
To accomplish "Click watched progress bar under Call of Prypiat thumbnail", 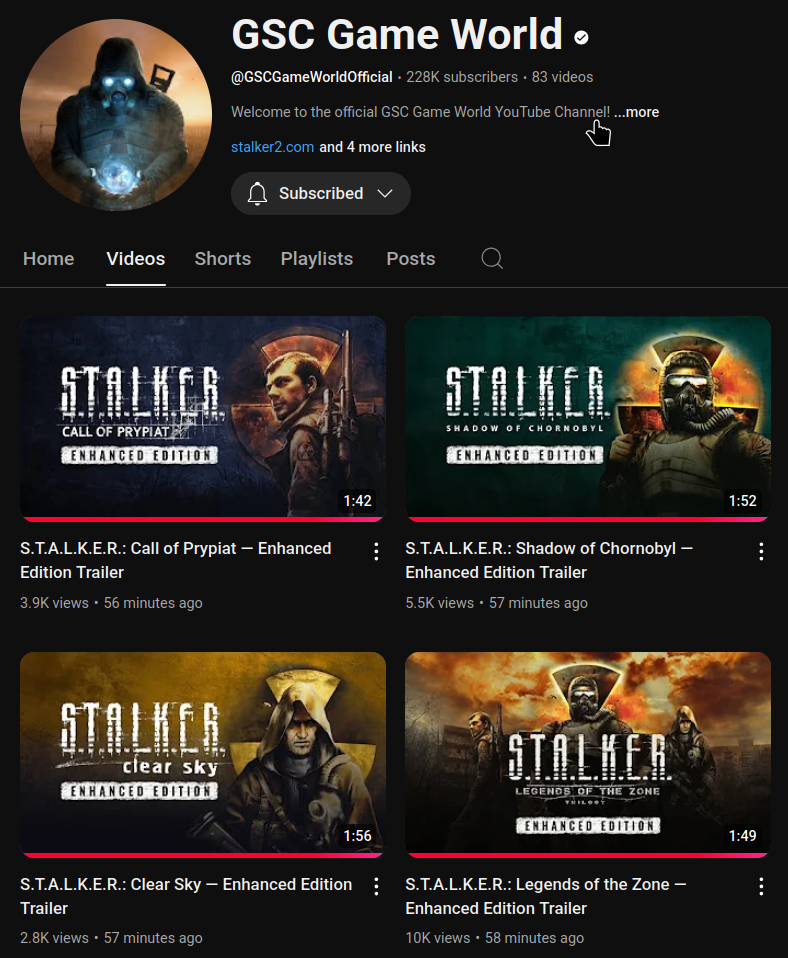I will coord(203,519).
